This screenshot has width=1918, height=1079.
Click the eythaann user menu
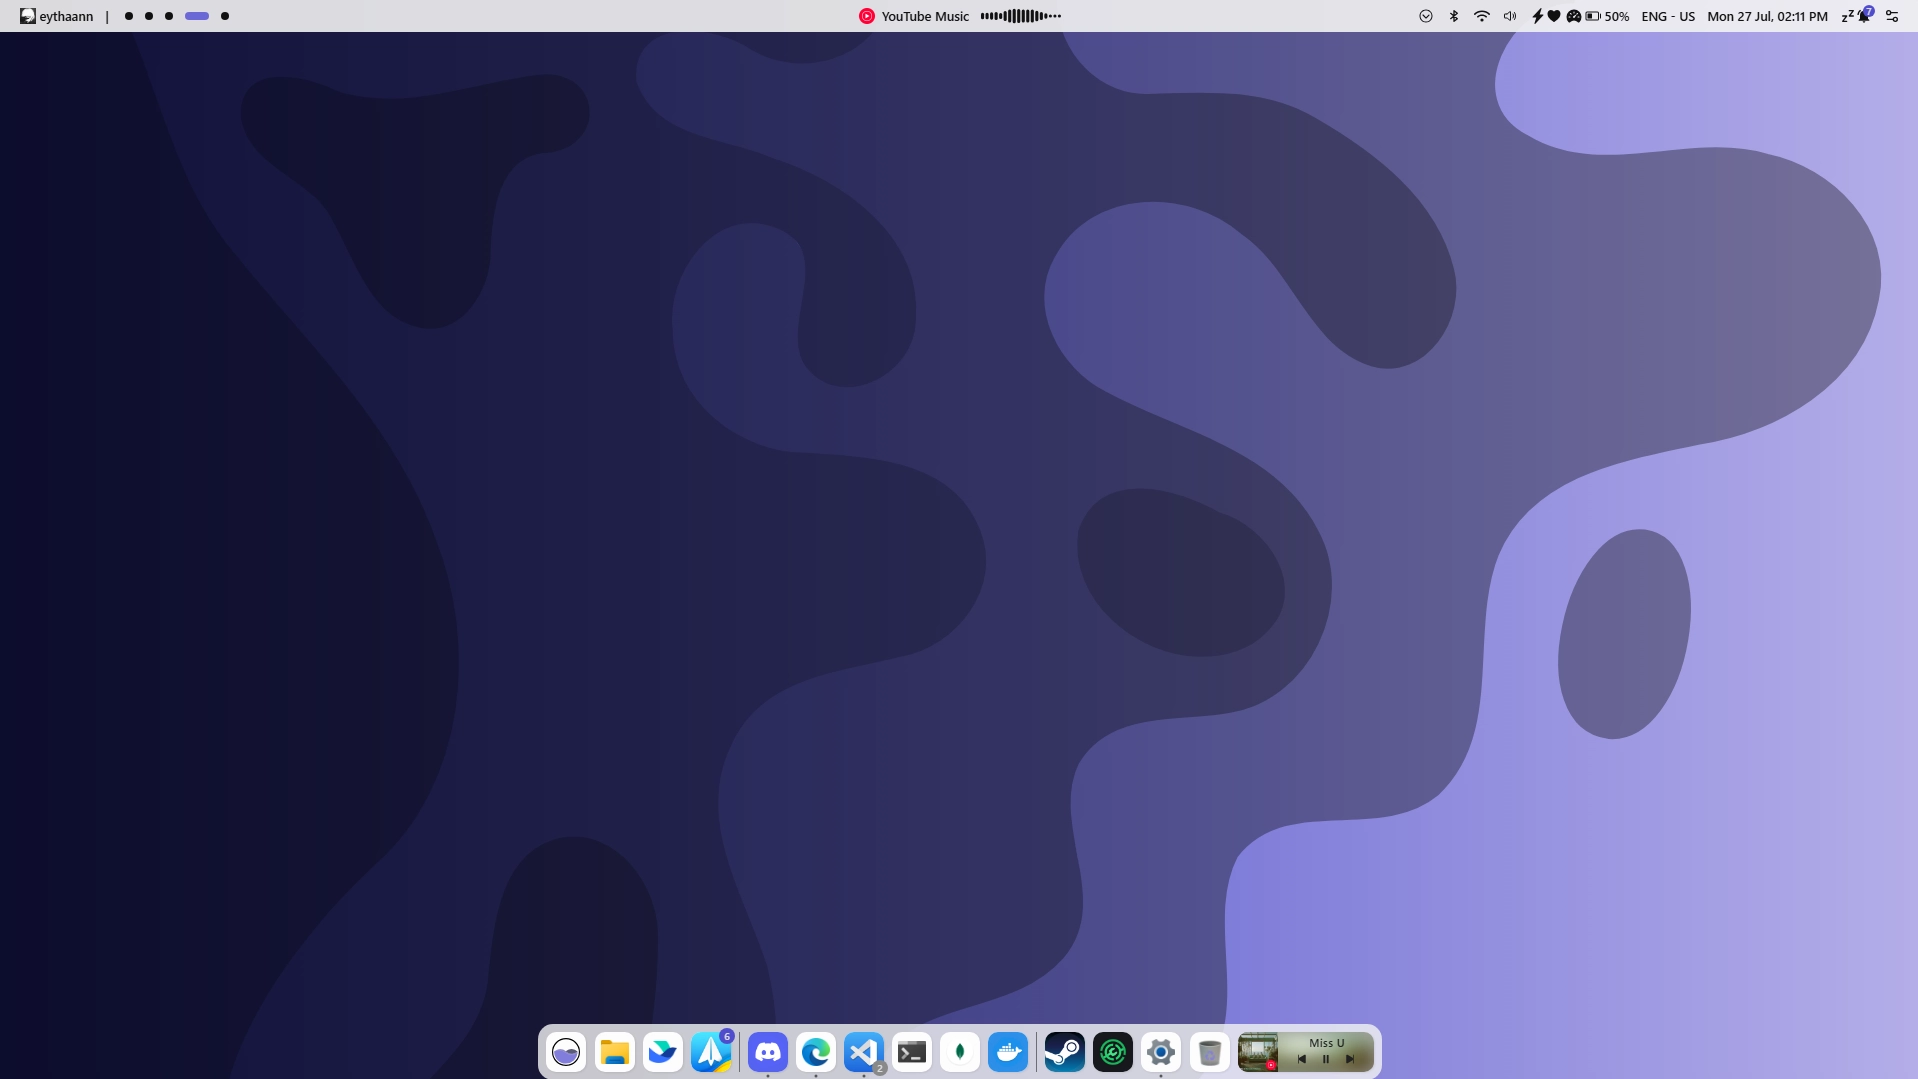tap(57, 16)
